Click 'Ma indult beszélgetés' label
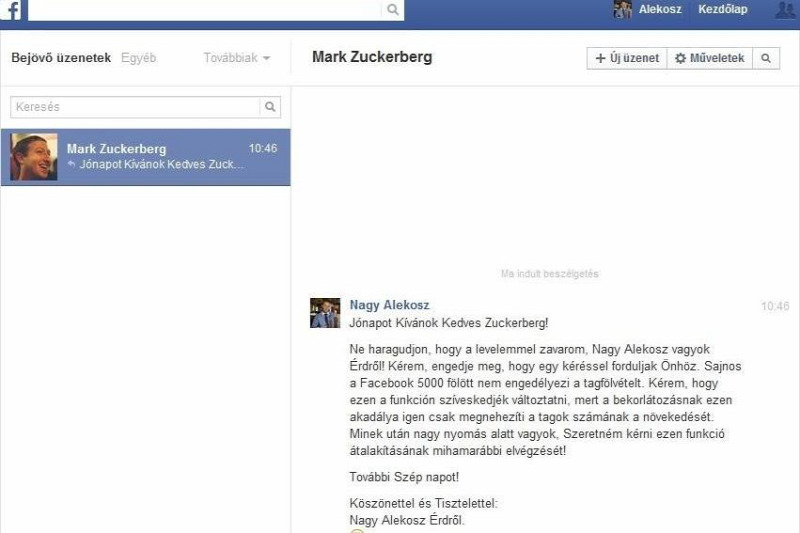This screenshot has width=800, height=533. 549,274
